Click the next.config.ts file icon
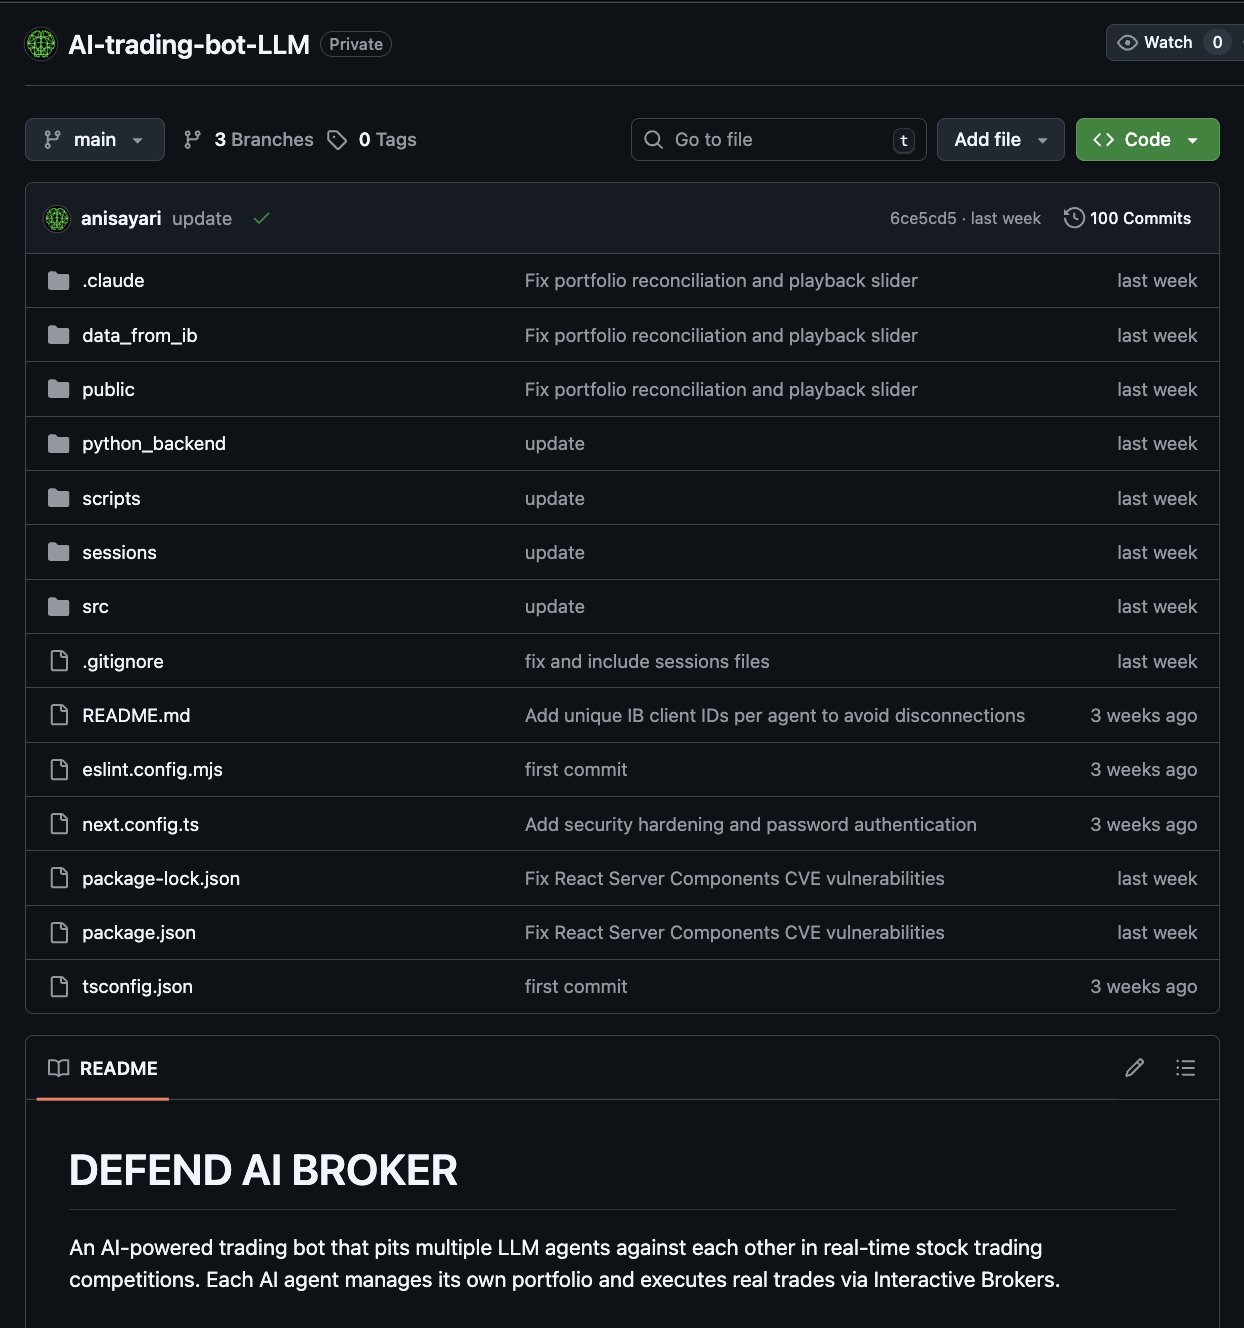Viewport: 1244px width, 1328px height. pyautogui.click(x=59, y=824)
